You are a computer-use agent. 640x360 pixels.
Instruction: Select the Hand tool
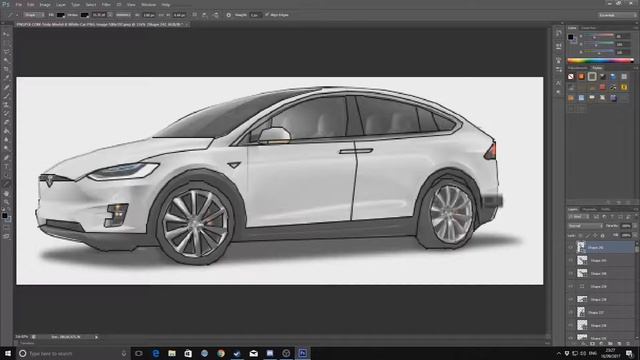coord(6,193)
